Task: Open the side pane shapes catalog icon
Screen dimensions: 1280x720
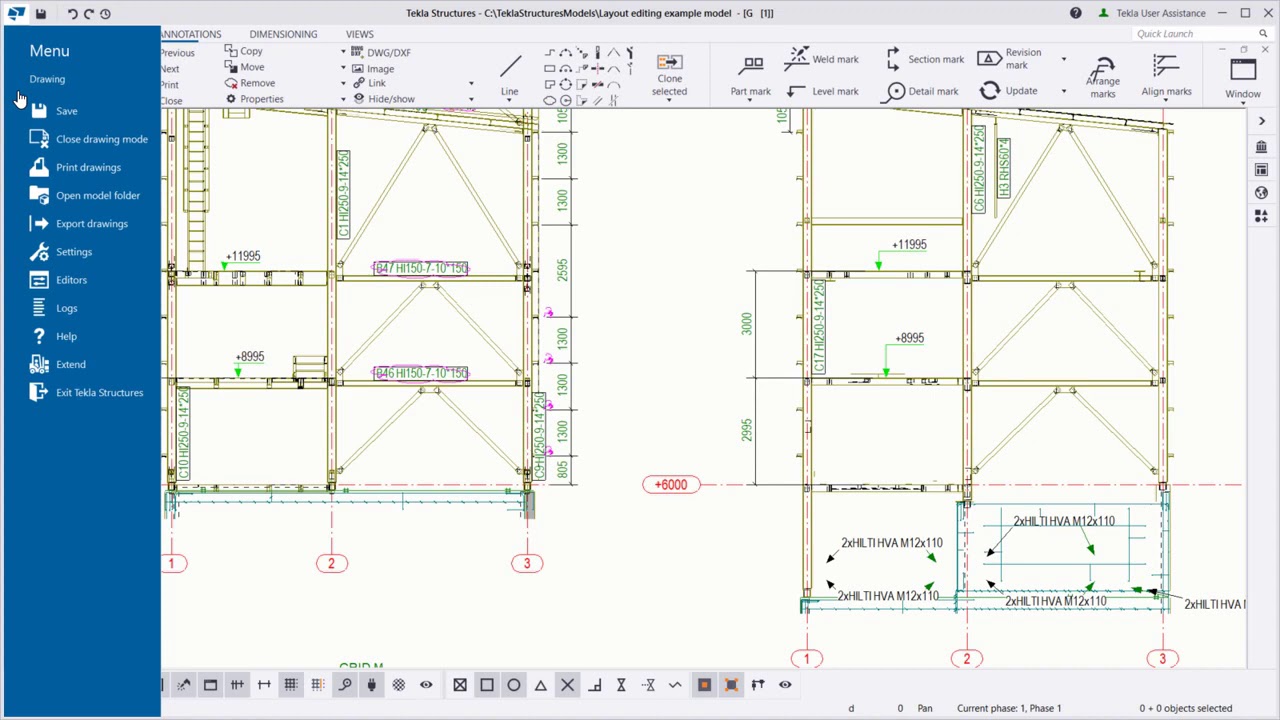Action: (x=1262, y=216)
